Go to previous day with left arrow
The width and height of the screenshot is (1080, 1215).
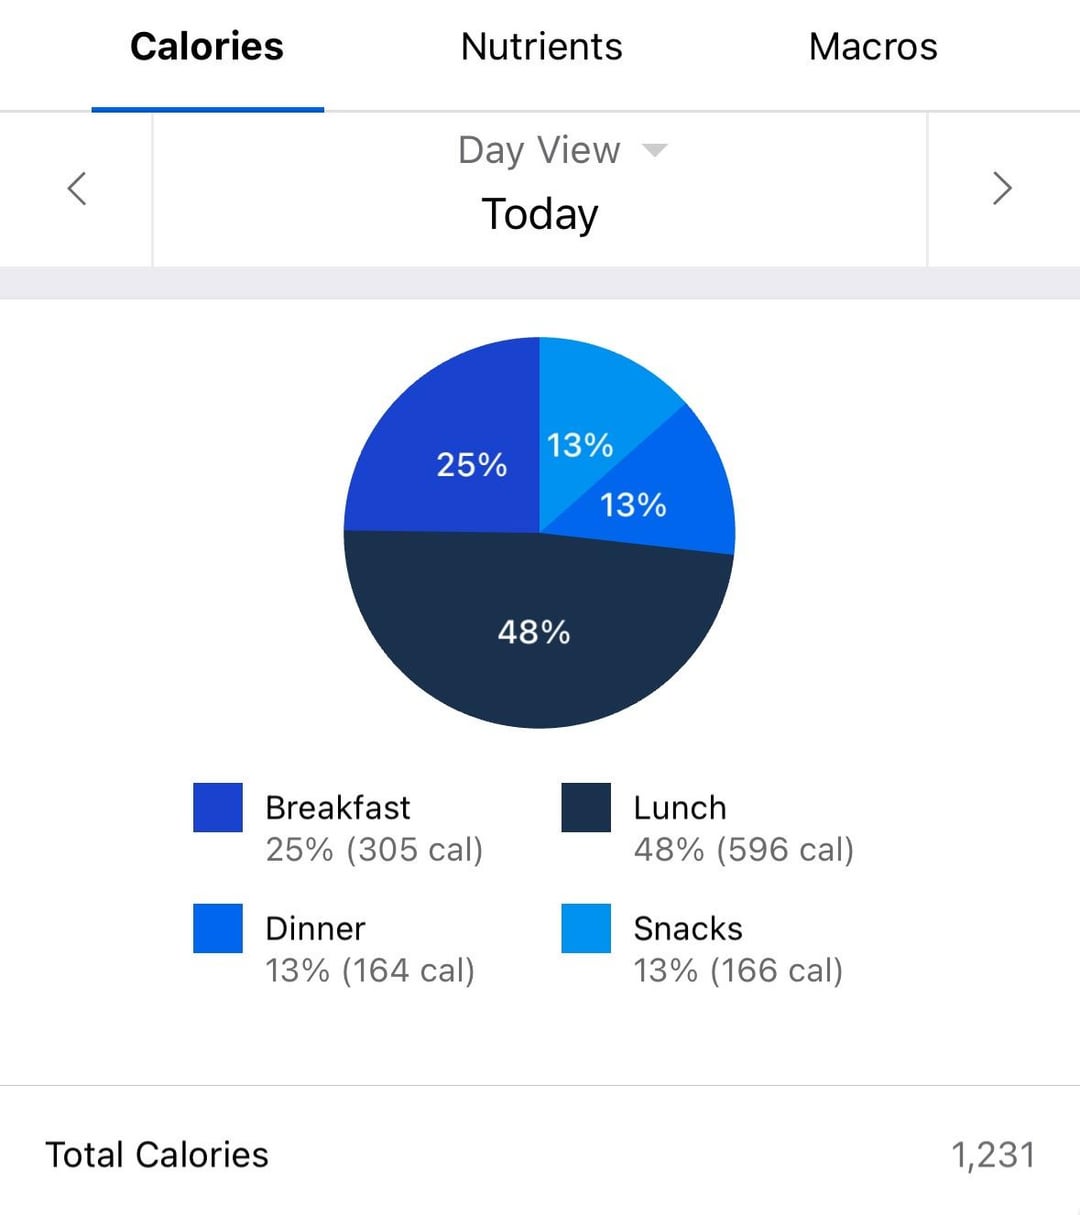click(77, 188)
